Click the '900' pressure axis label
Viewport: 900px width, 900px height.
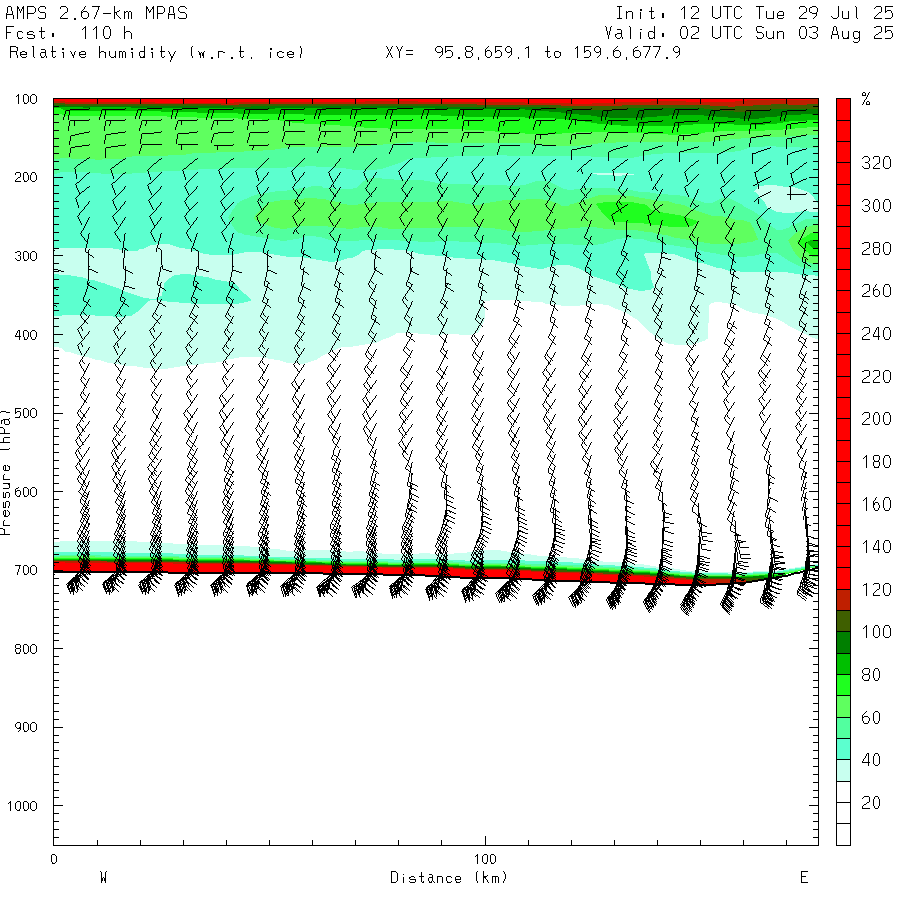[x=26, y=727]
